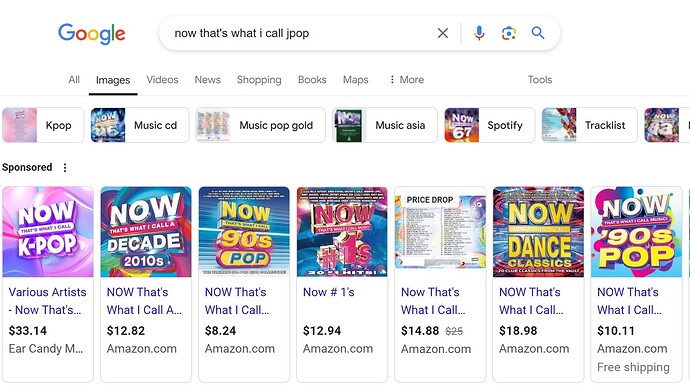Open the 'Now # 1's' product link
The width and height of the screenshot is (690, 392).
coord(329,292)
